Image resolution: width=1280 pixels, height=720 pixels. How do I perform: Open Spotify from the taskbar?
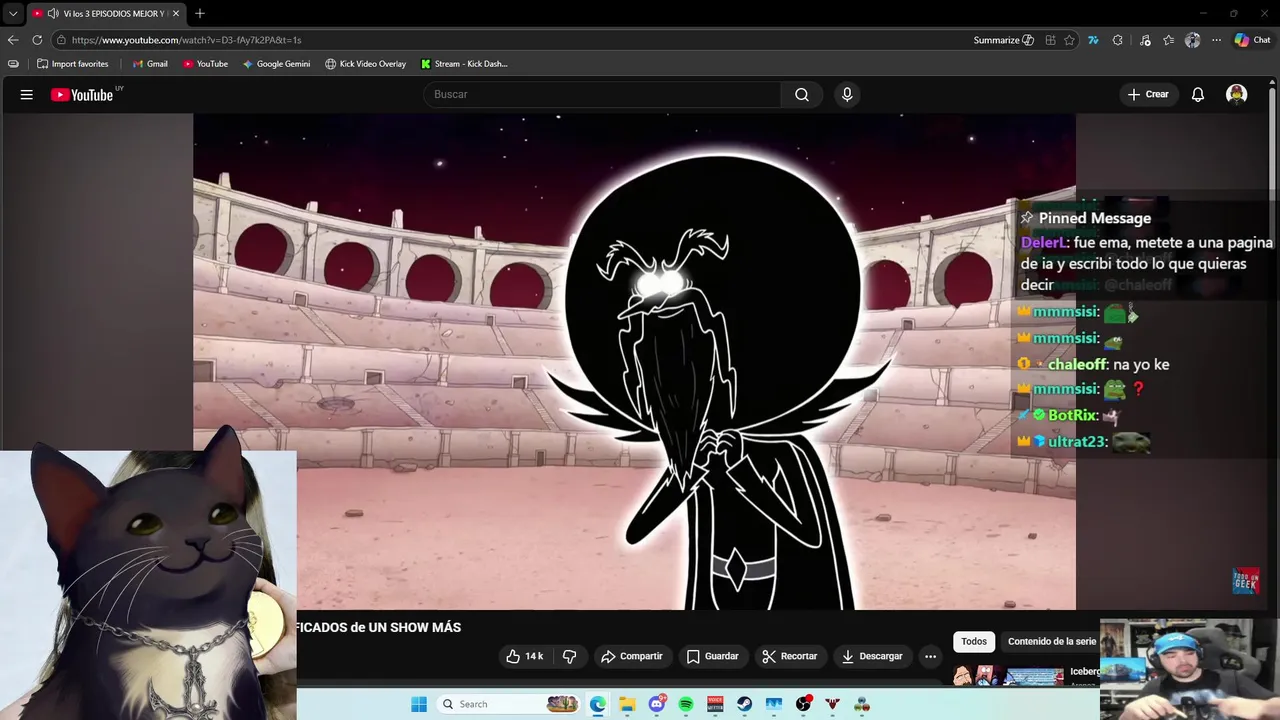click(686, 704)
